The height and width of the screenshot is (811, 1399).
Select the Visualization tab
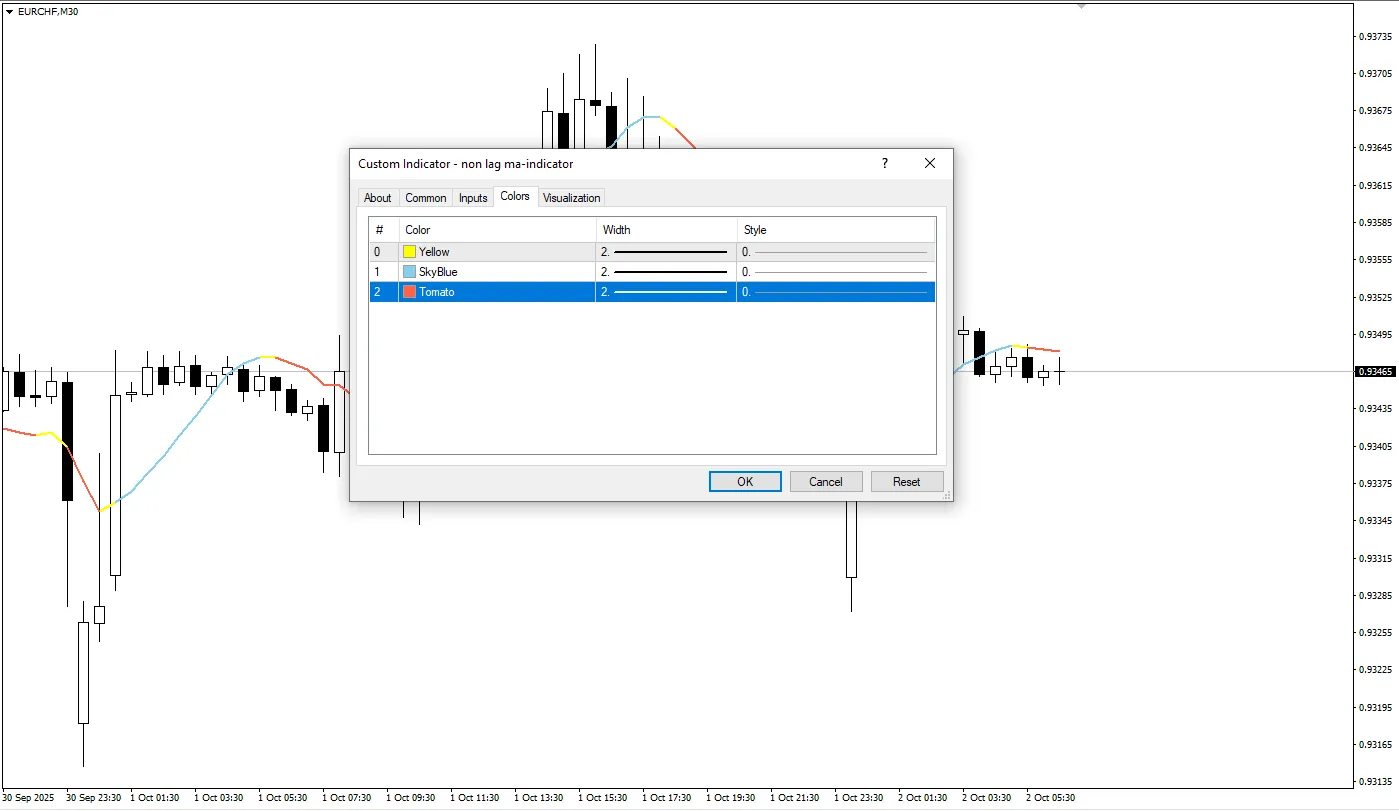pos(571,198)
